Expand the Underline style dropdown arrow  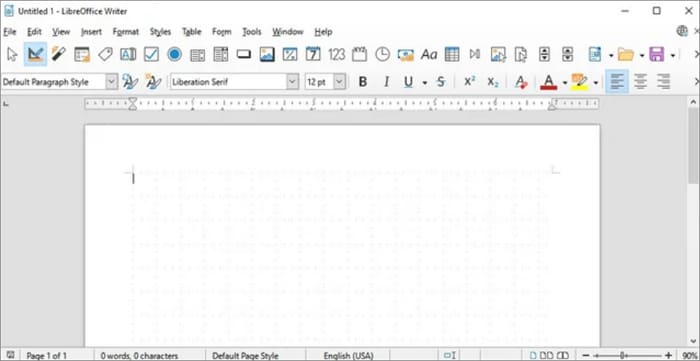coord(425,83)
